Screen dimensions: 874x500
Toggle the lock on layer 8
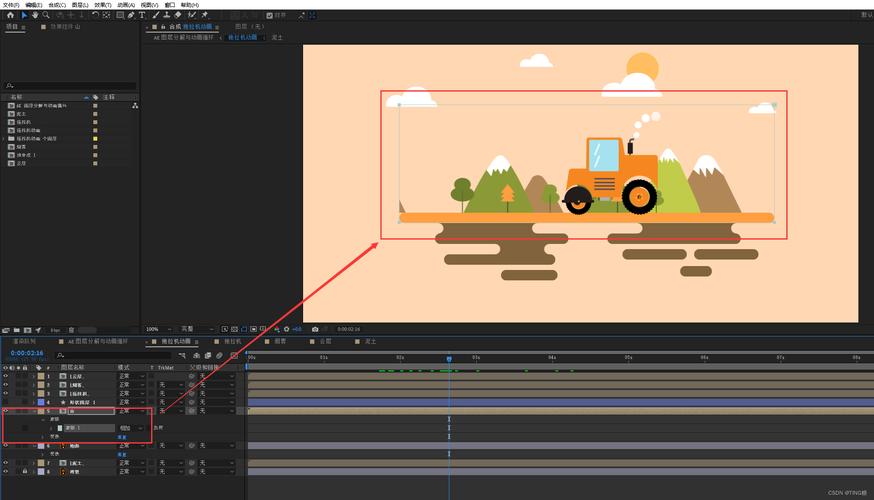point(25,471)
